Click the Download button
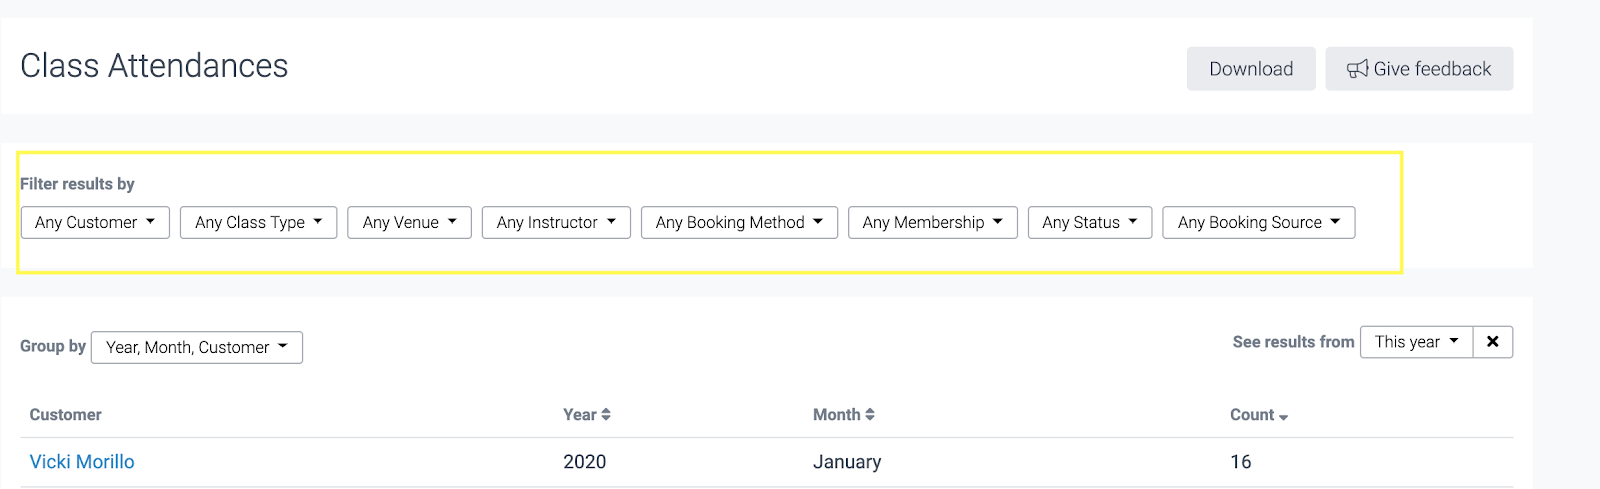The height and width of the screenshot is (489, 1600). coord(1251,69)
